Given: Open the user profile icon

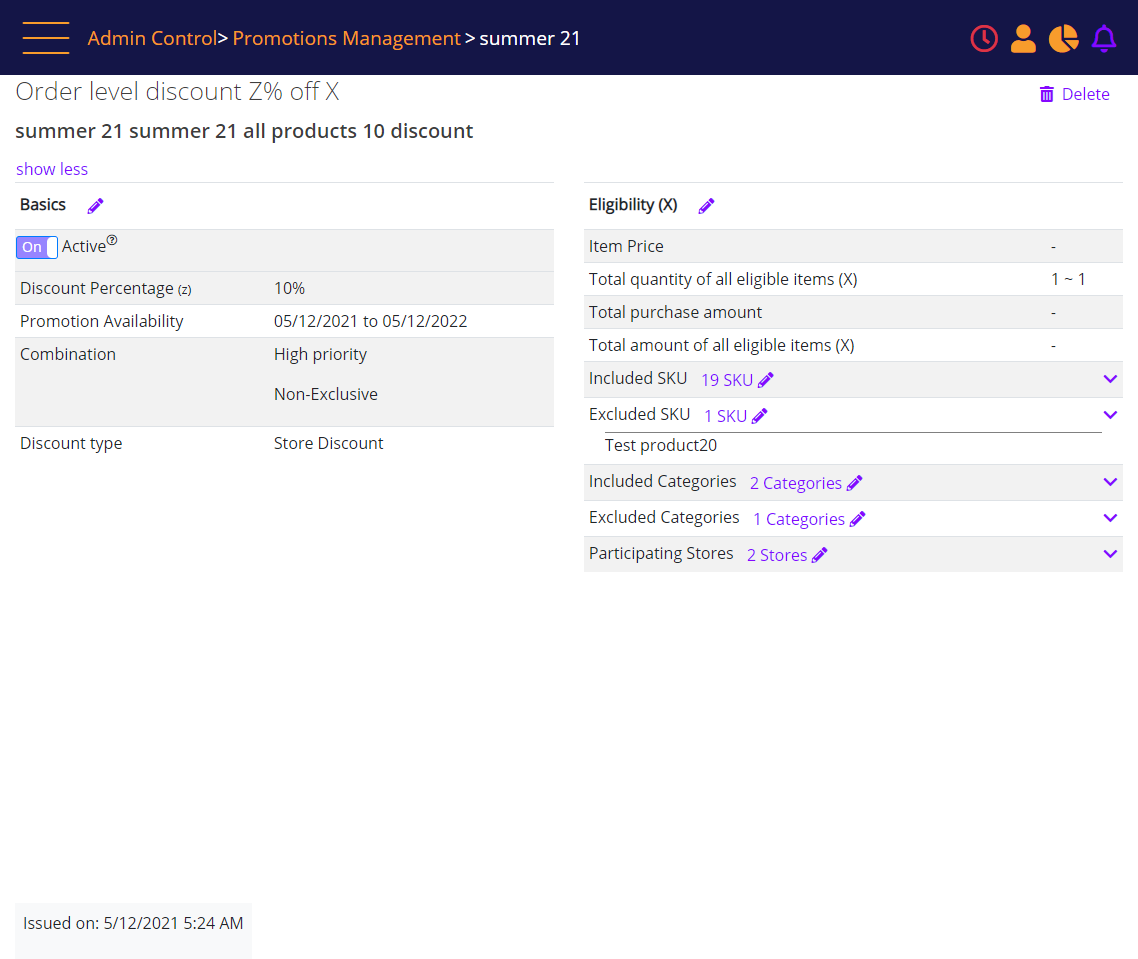Looking at the screenshot, I should coord(1023,38).
